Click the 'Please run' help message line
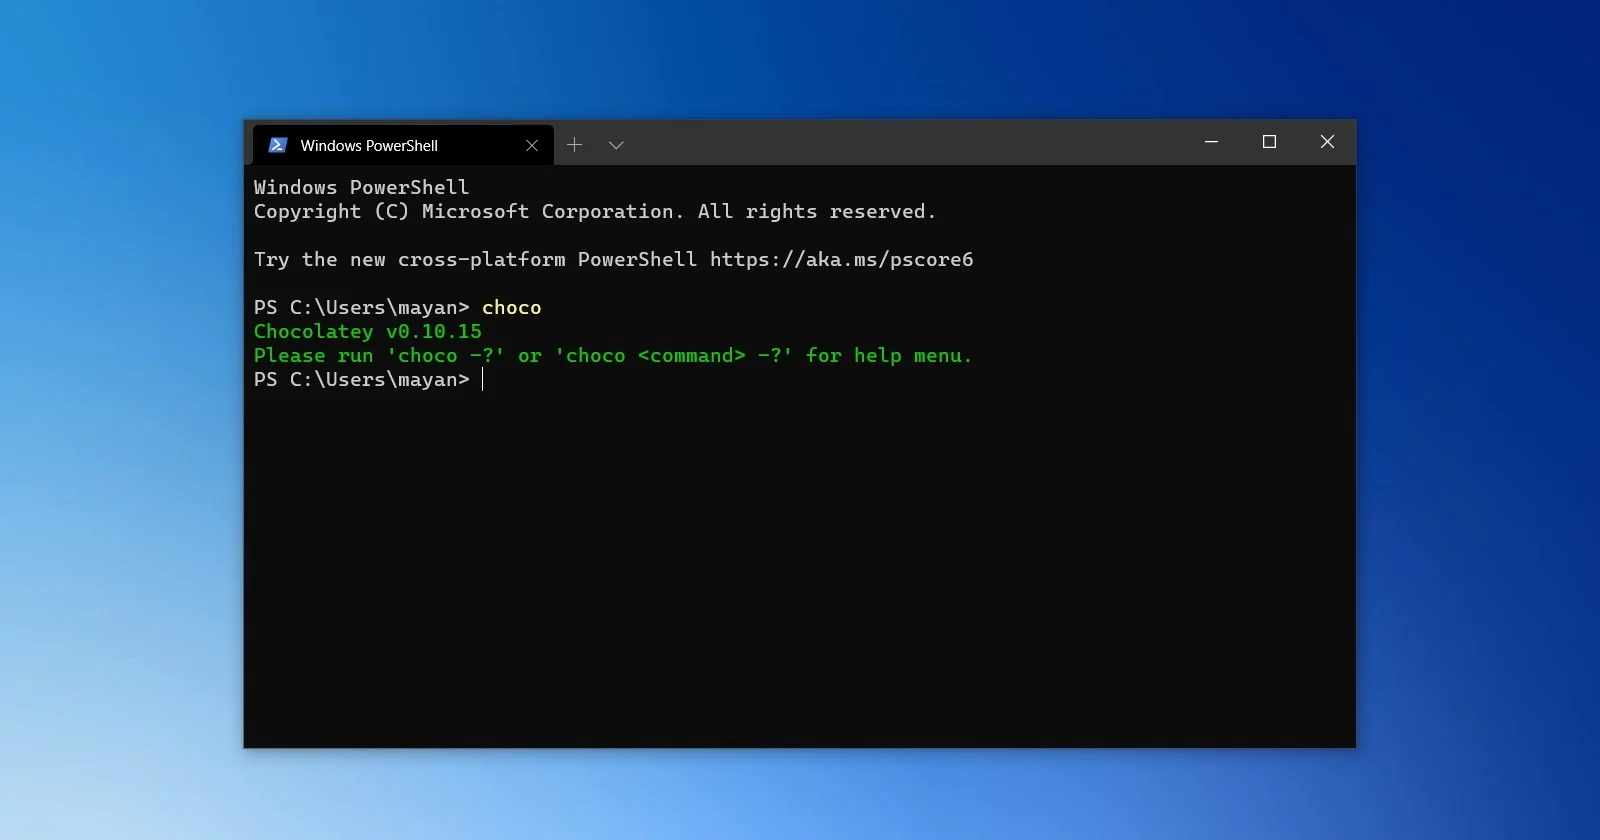This screenshot has width=1600, height=840. 613,356
